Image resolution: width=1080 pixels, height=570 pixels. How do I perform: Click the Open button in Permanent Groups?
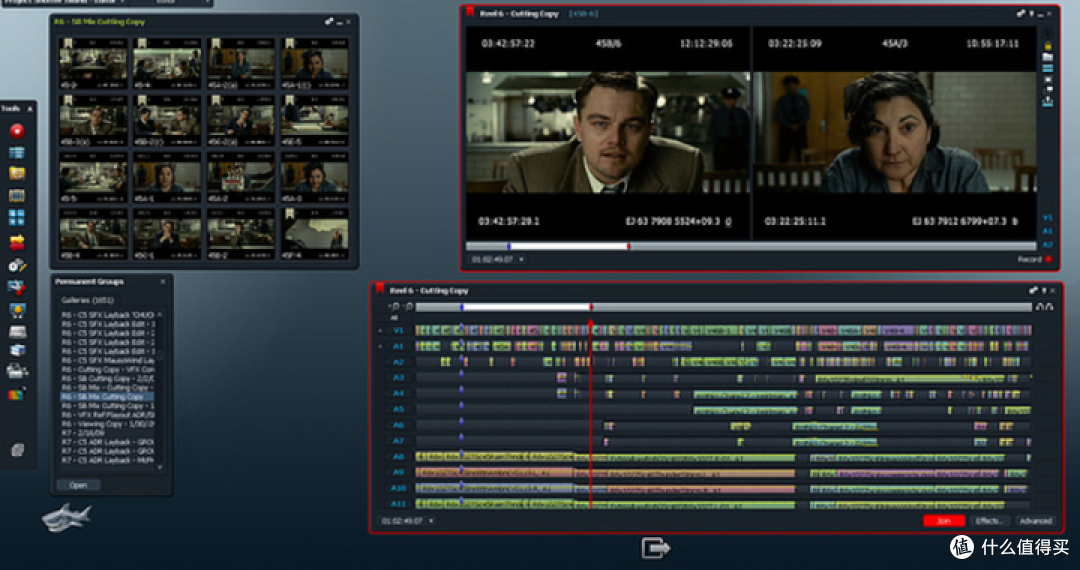(79, 485)
